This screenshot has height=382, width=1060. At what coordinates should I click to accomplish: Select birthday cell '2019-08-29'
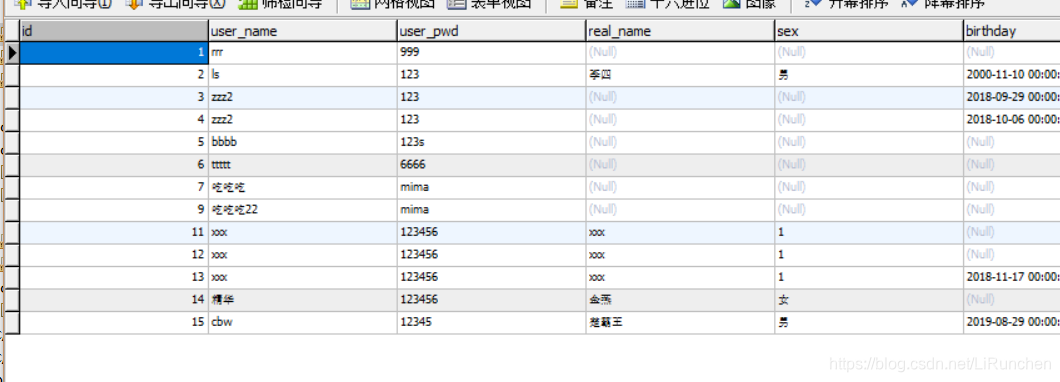1012,323
